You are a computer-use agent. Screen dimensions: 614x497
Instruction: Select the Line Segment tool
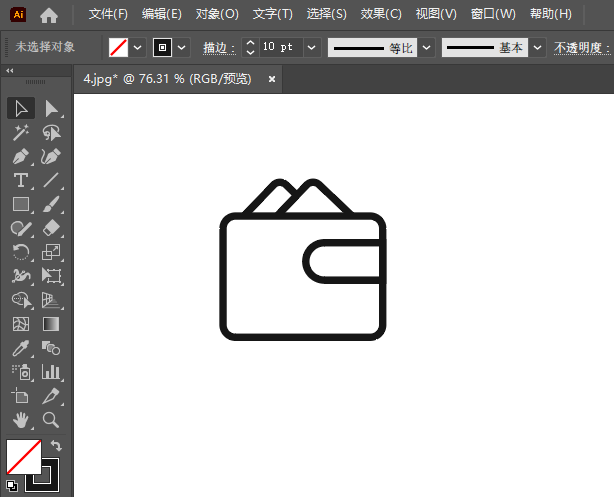pyautogui.click(x=51, y=181)
